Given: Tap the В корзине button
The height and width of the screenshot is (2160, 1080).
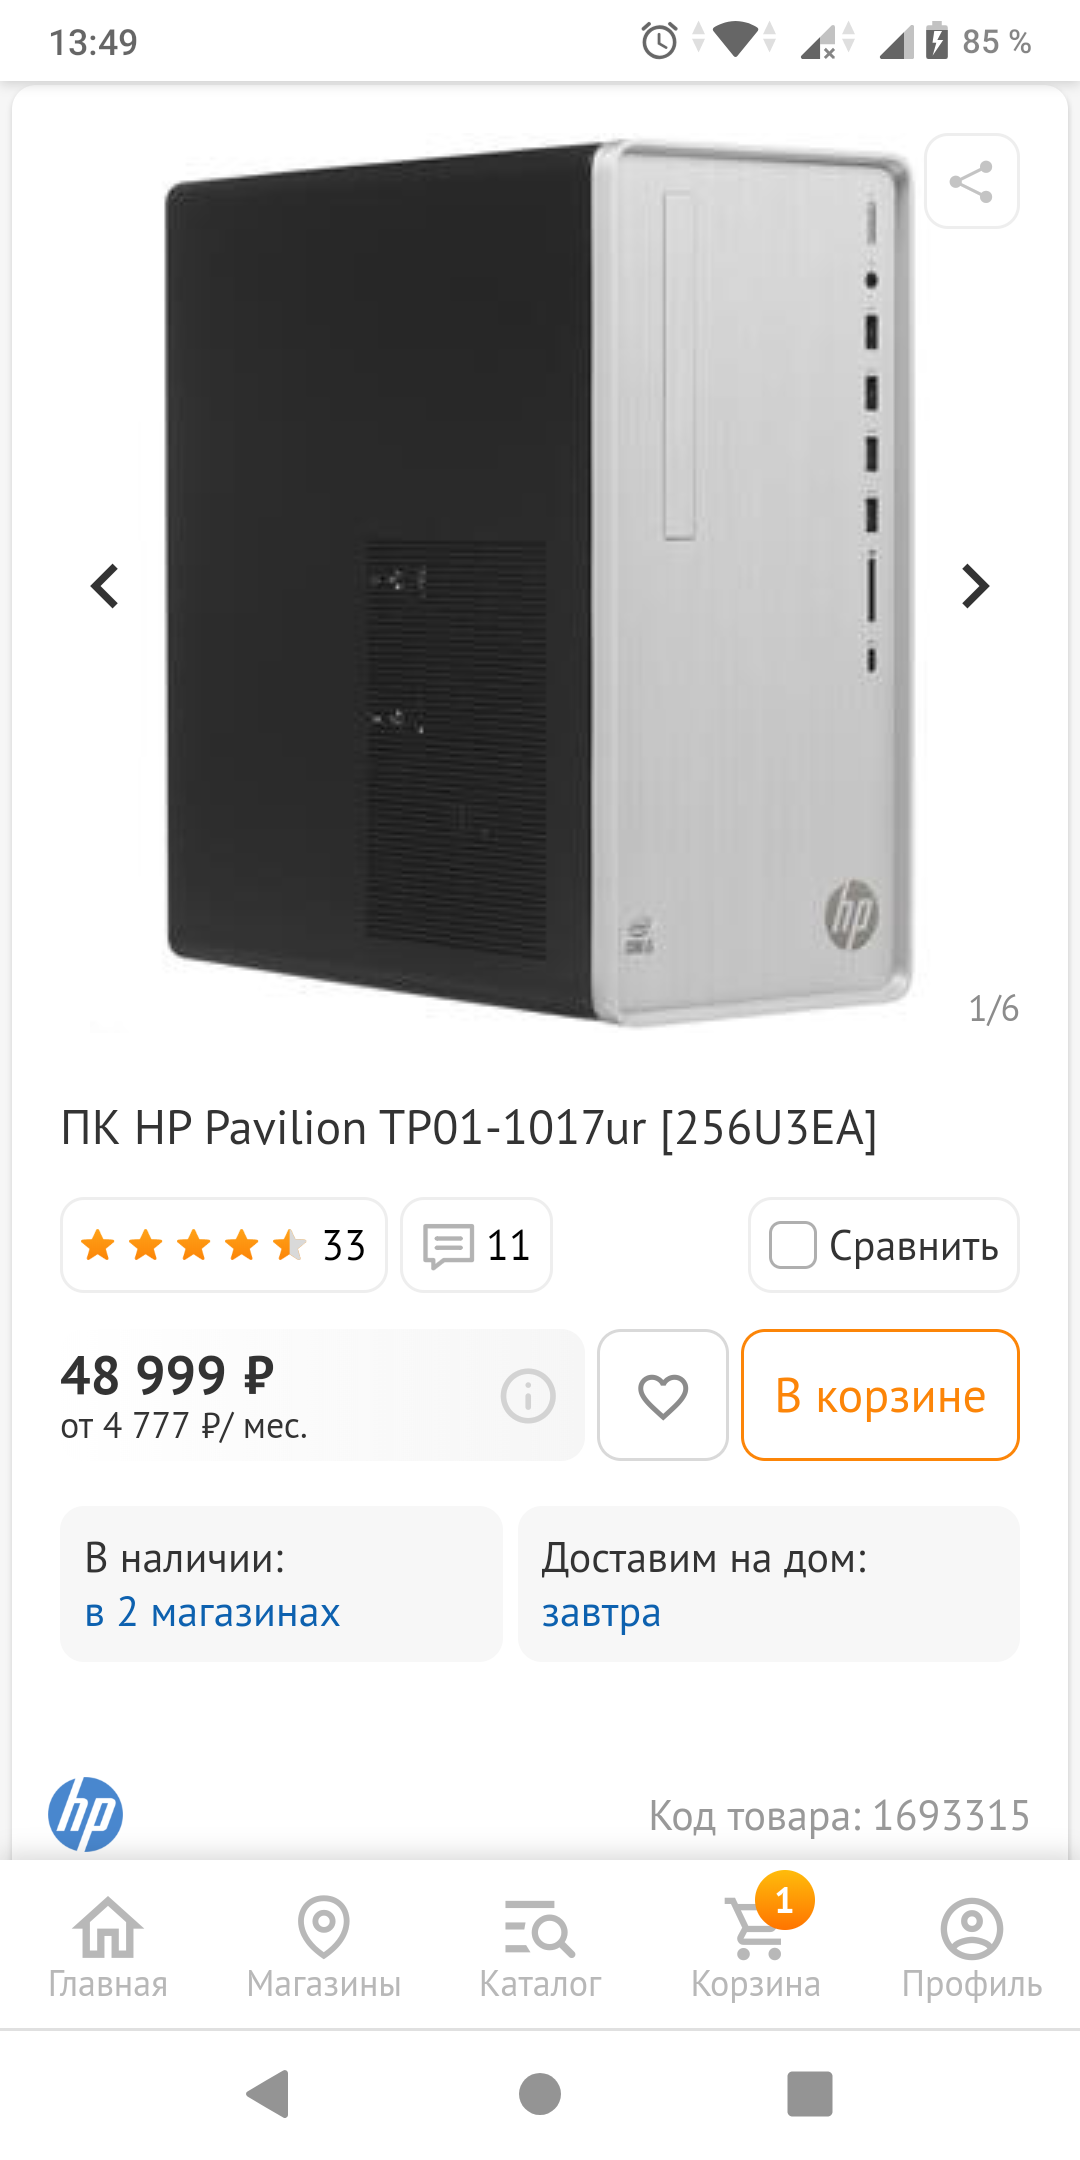Looking at the screenshot, I should point(880,1395).
